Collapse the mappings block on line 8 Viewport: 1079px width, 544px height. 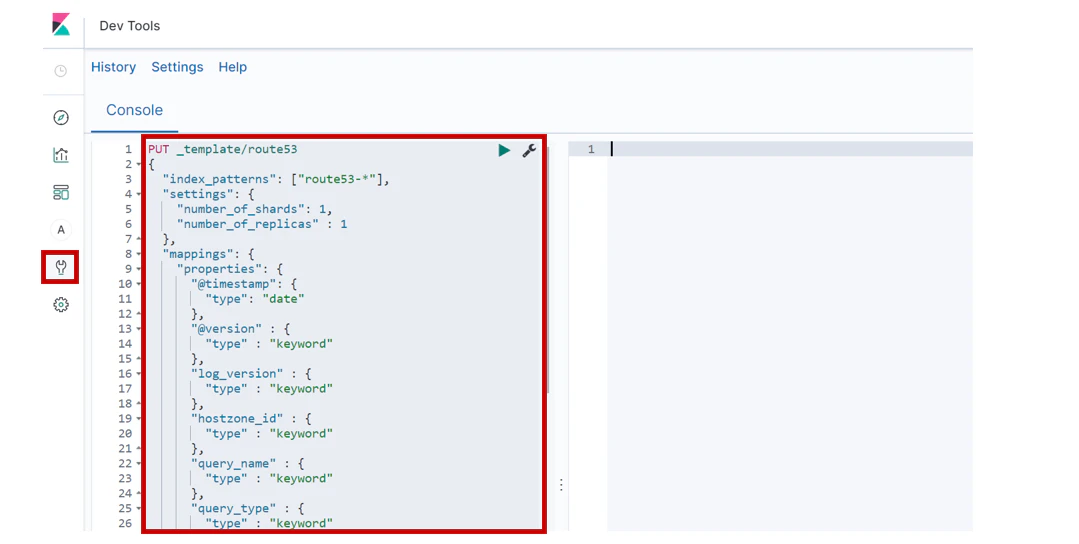pos(138,254)
